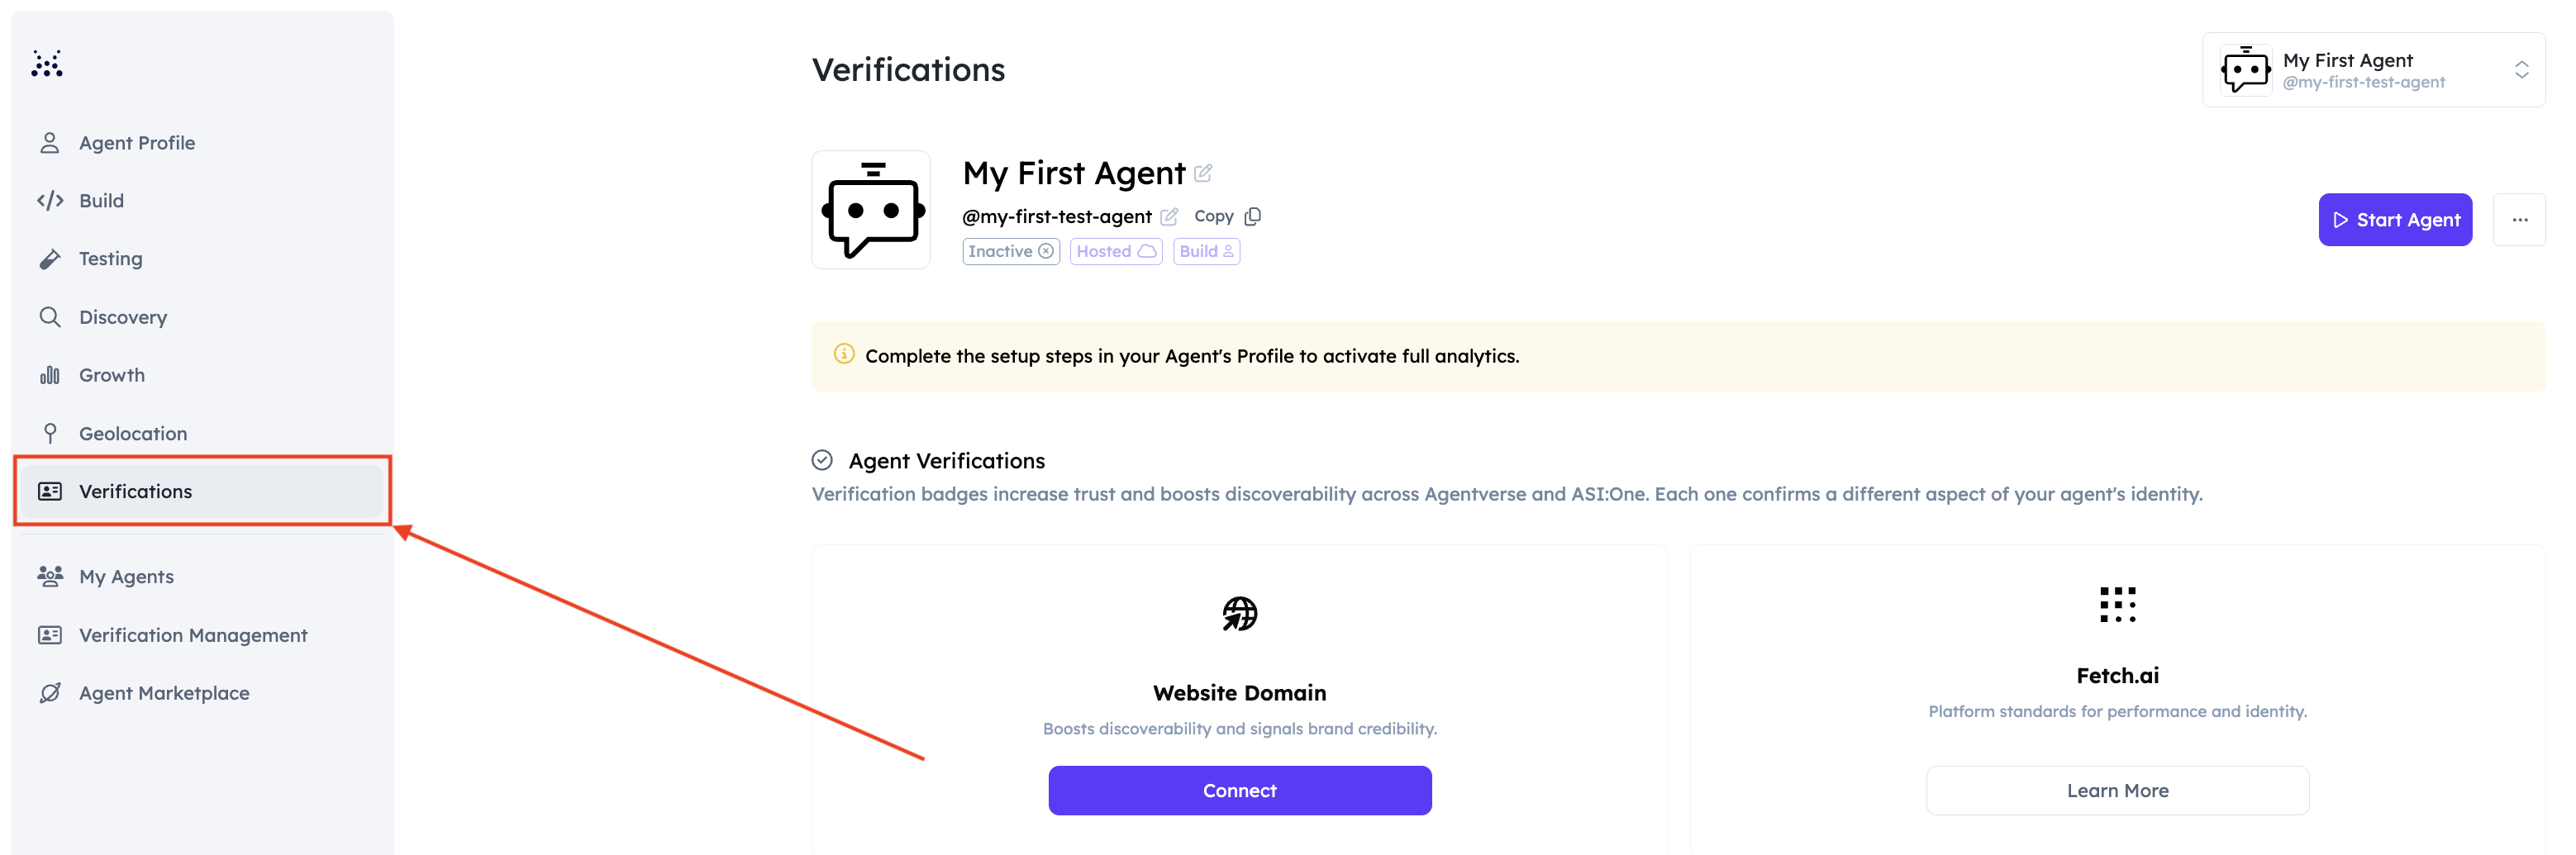The height and width of the screenshot is (855, 2576).
Task: Click the Build badge tag
Action: (x=1206, y=251)
